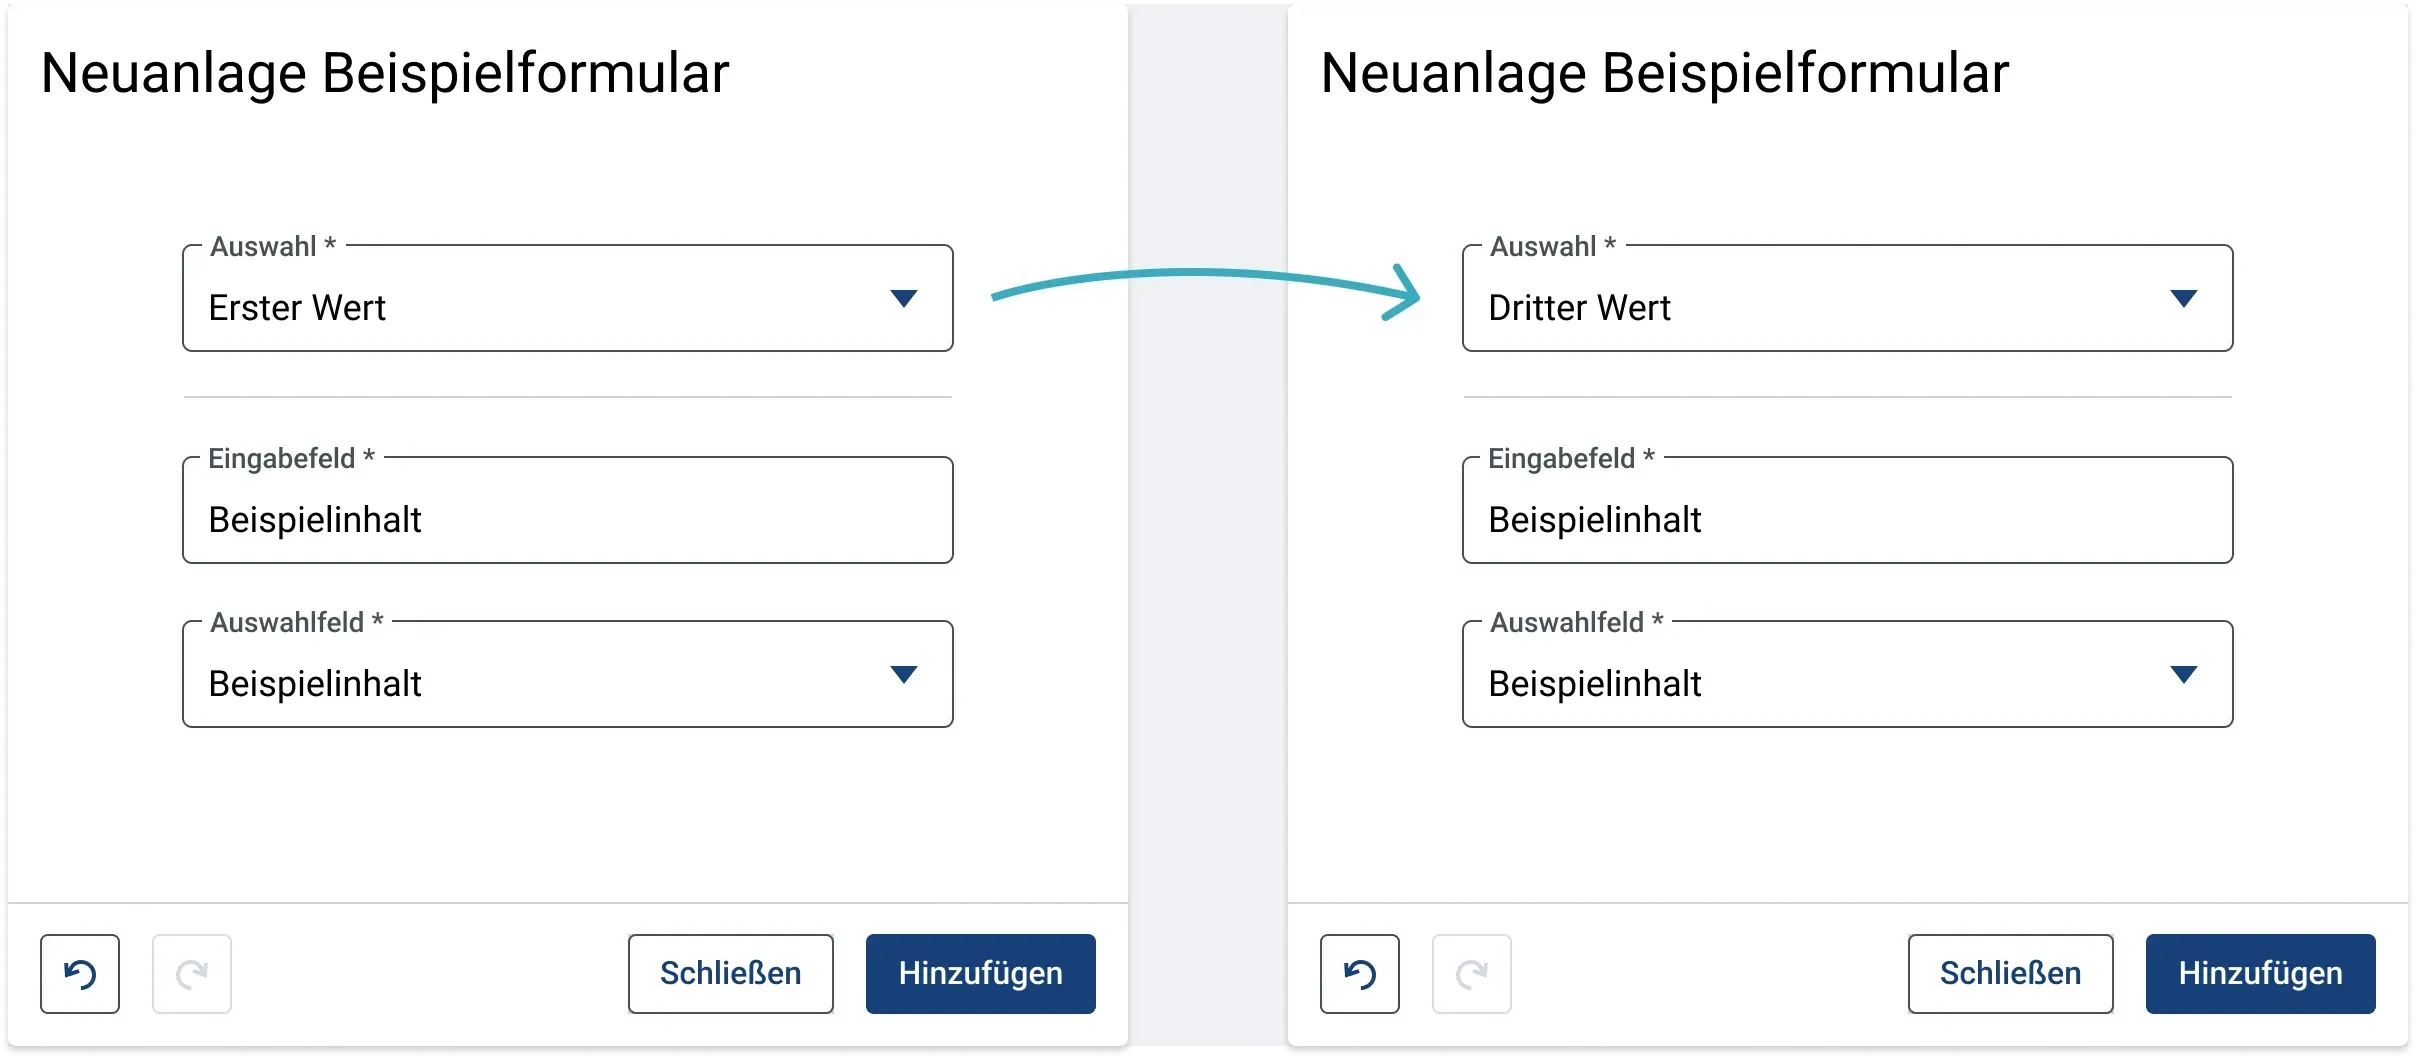Click Hinzufügen in the left form
Screen dimensions: 2416x1058
click(x=981, y=974)
